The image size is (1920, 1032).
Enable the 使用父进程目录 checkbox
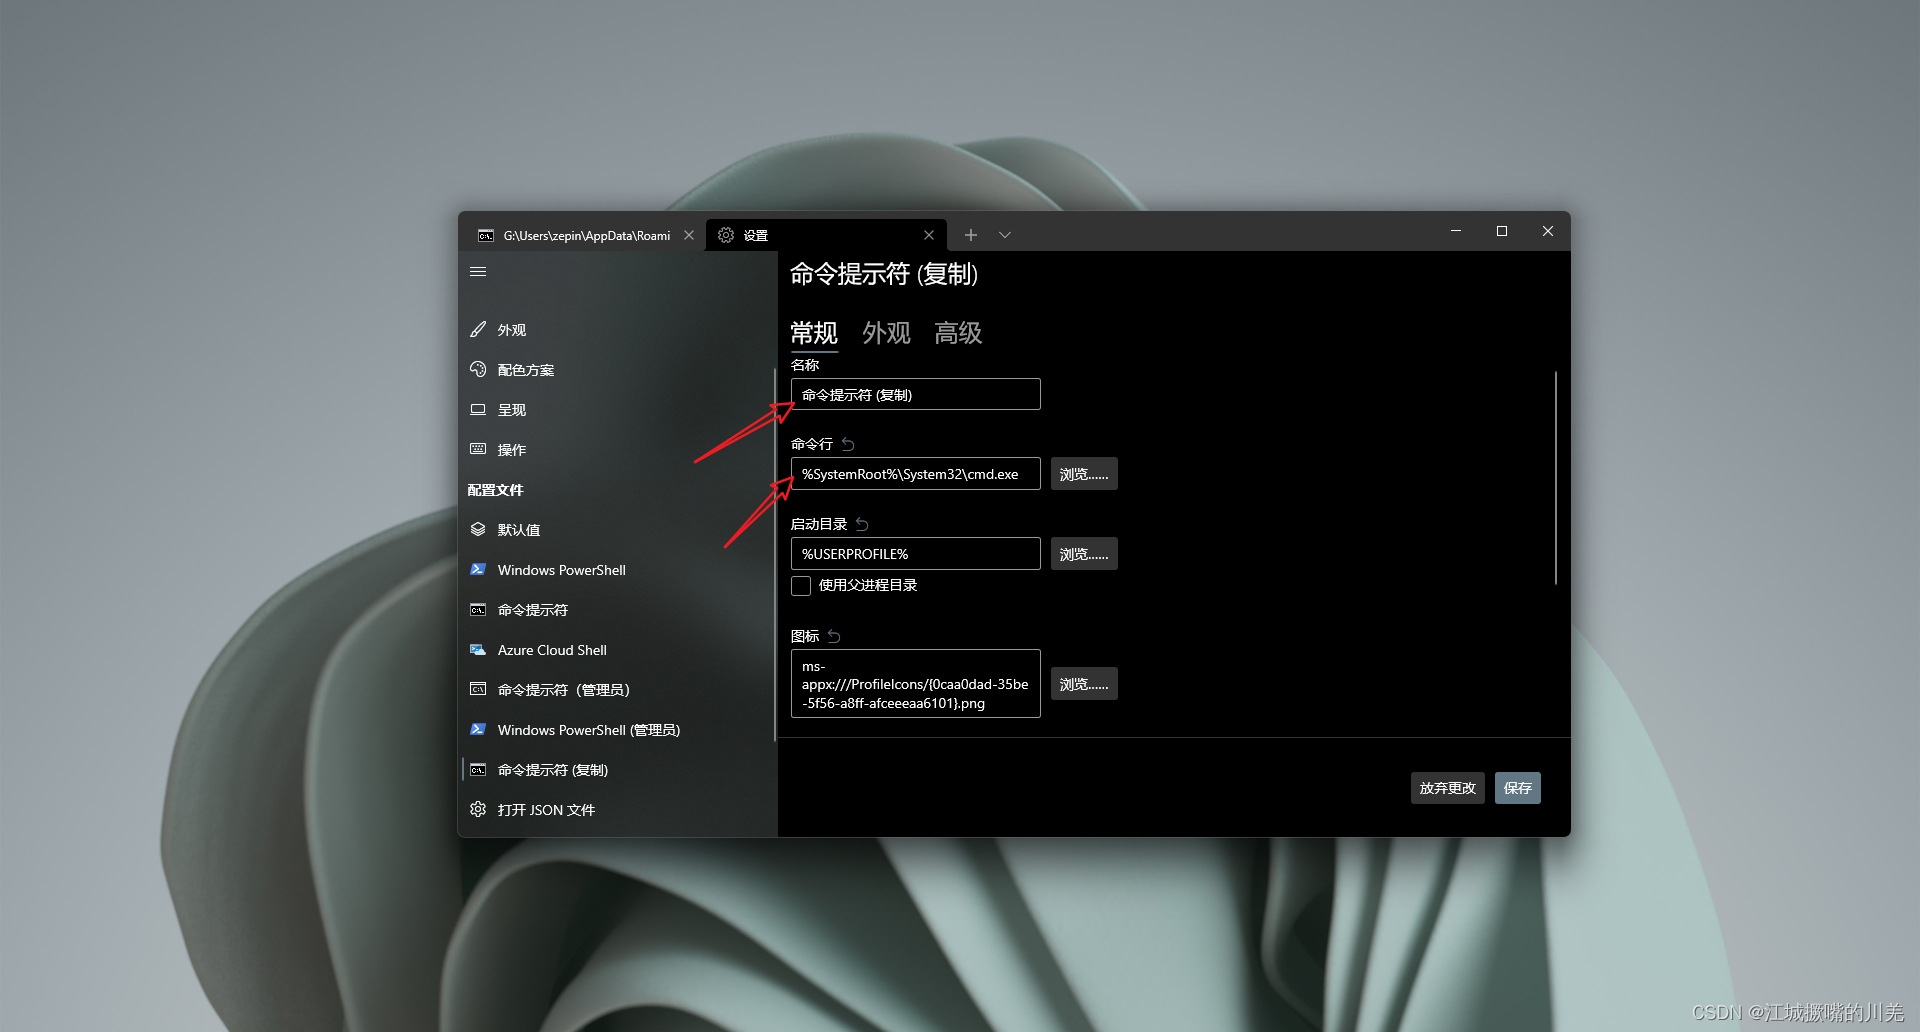(x=801, y=586)
